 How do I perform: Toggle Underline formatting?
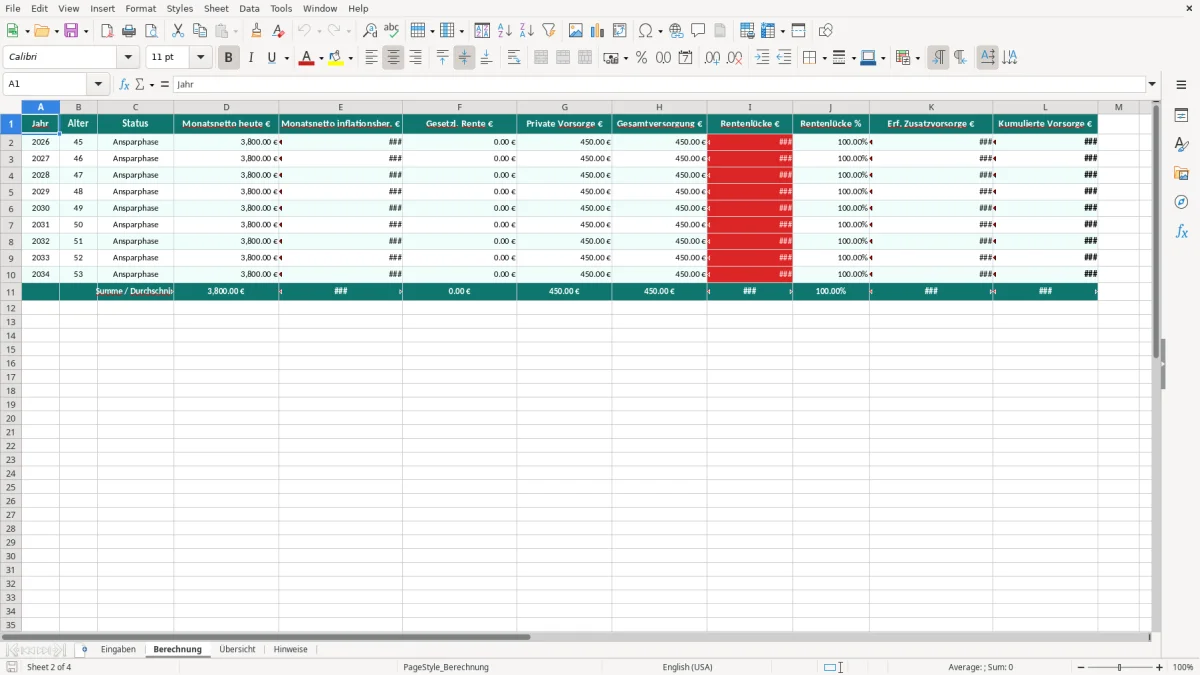[x=271, y=58]
